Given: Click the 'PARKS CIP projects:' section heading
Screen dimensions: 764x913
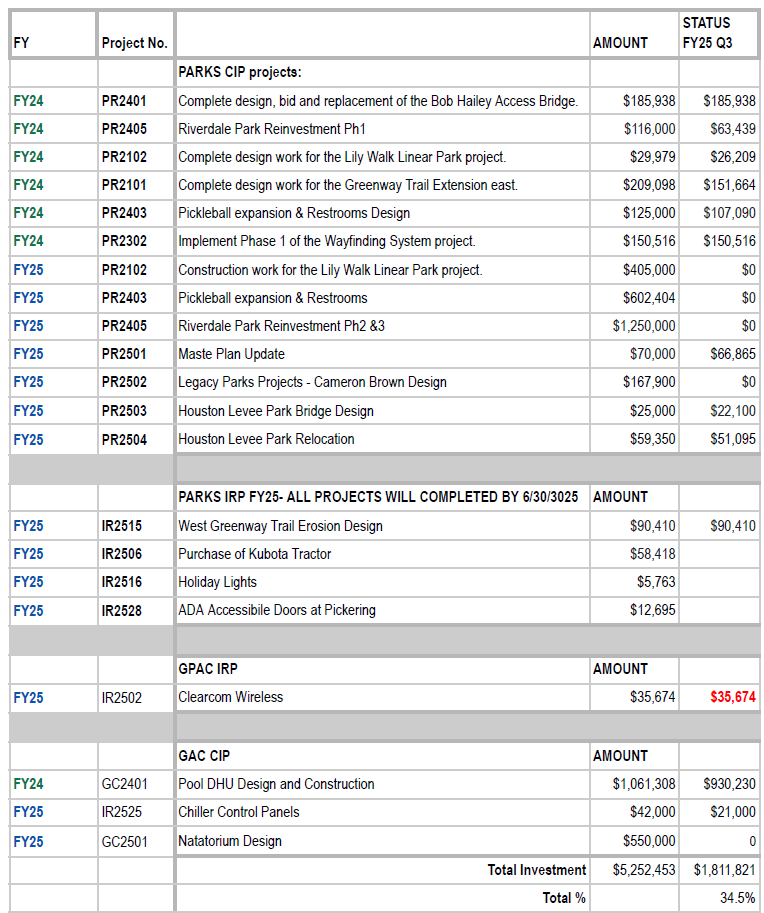Looking at the screenshot, I should [x=240, y=72].
